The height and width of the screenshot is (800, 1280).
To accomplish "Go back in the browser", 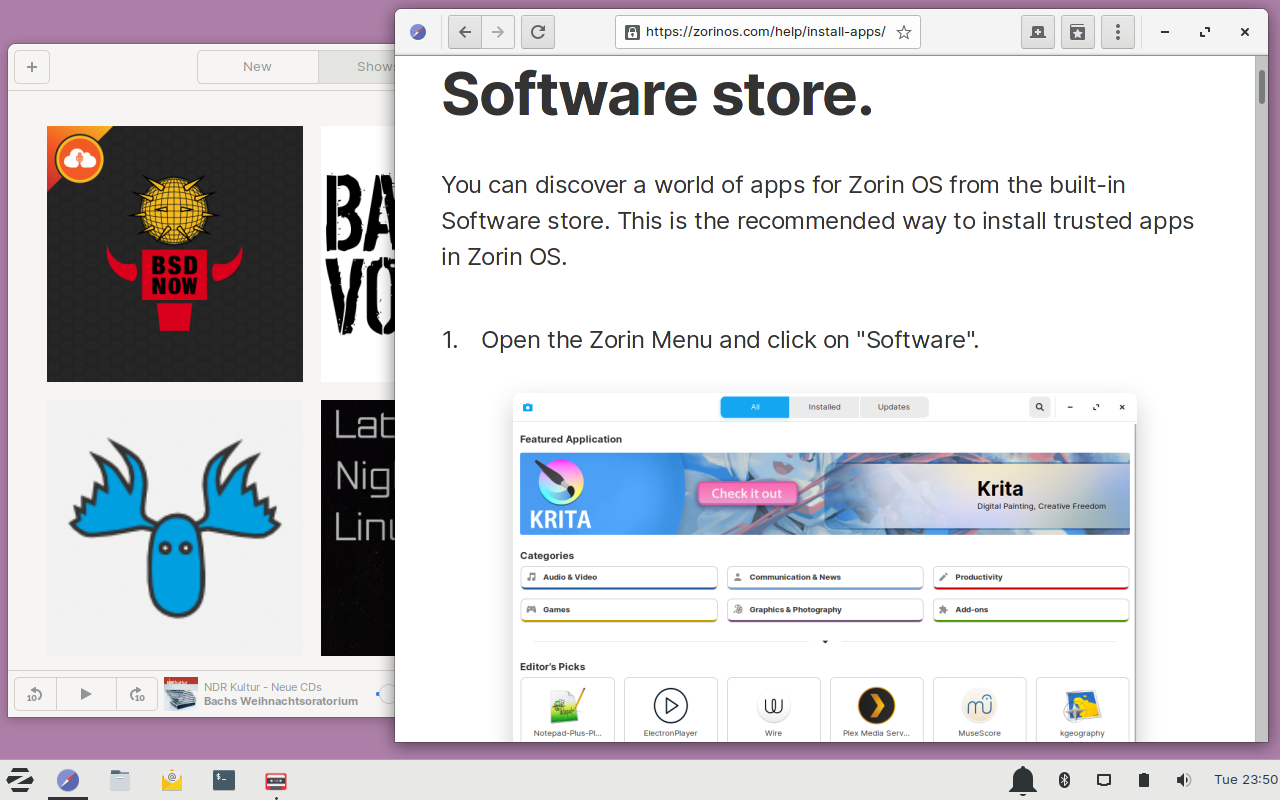I will pos(465,32).
